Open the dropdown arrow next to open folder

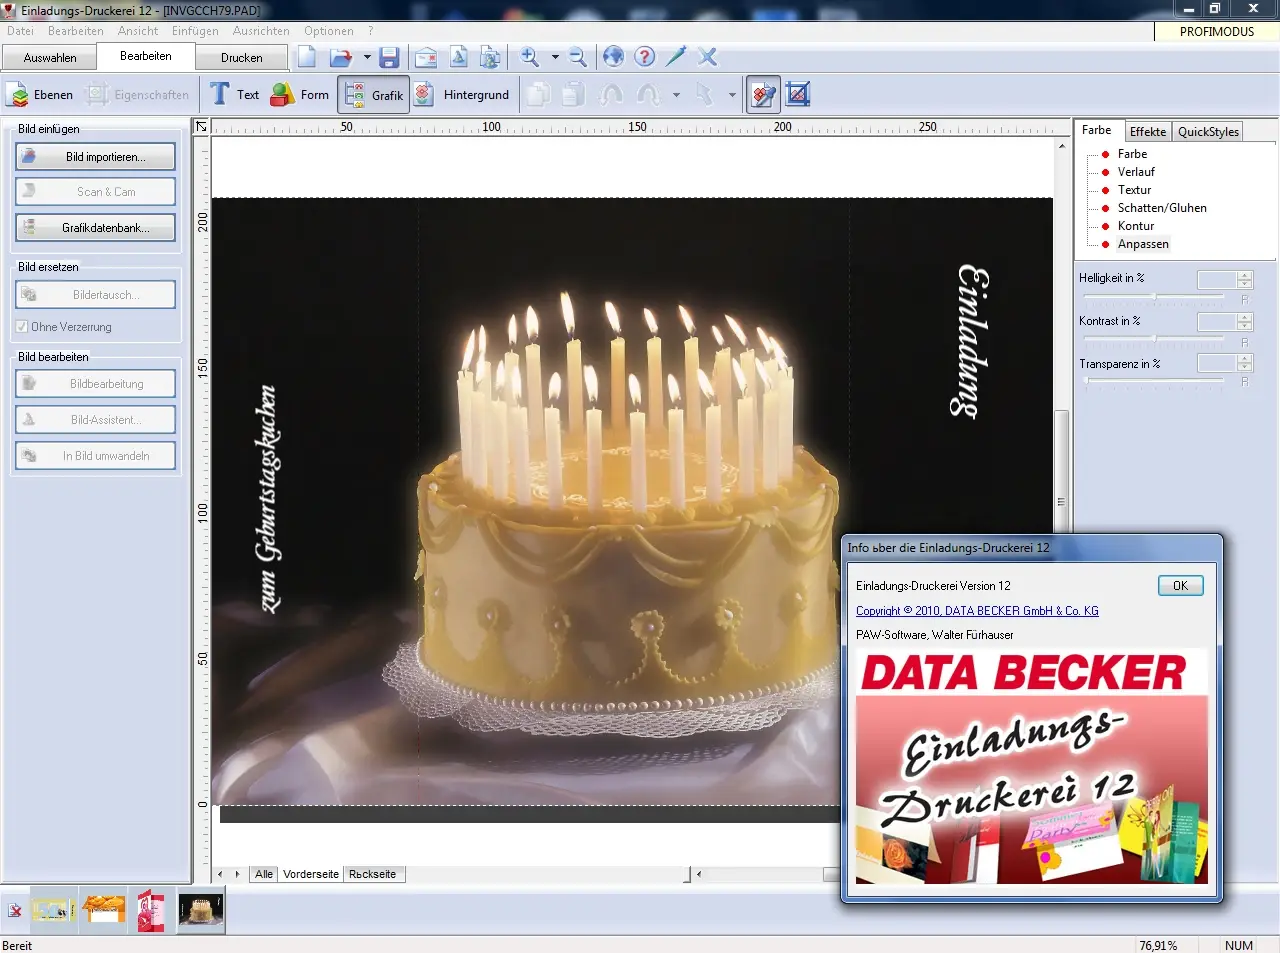click(x=367, y=57)
